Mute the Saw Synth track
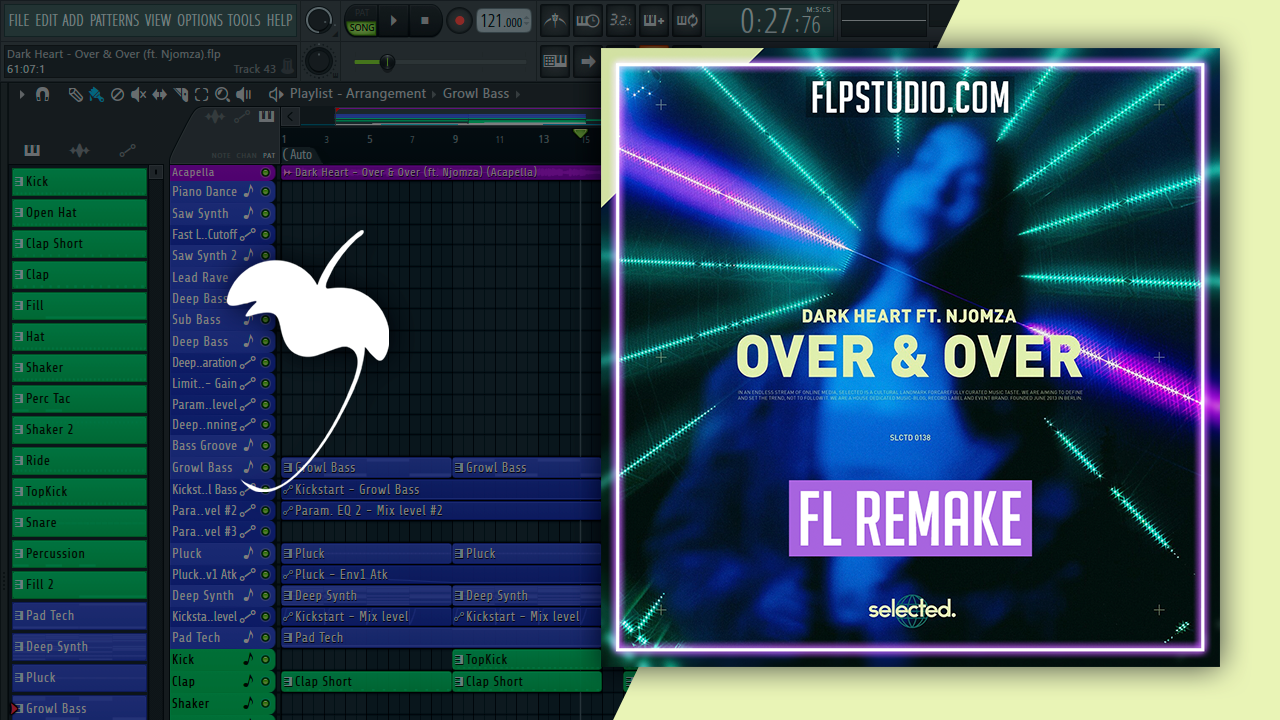This screenshot has height=720, width=1280. click(266, 214)
